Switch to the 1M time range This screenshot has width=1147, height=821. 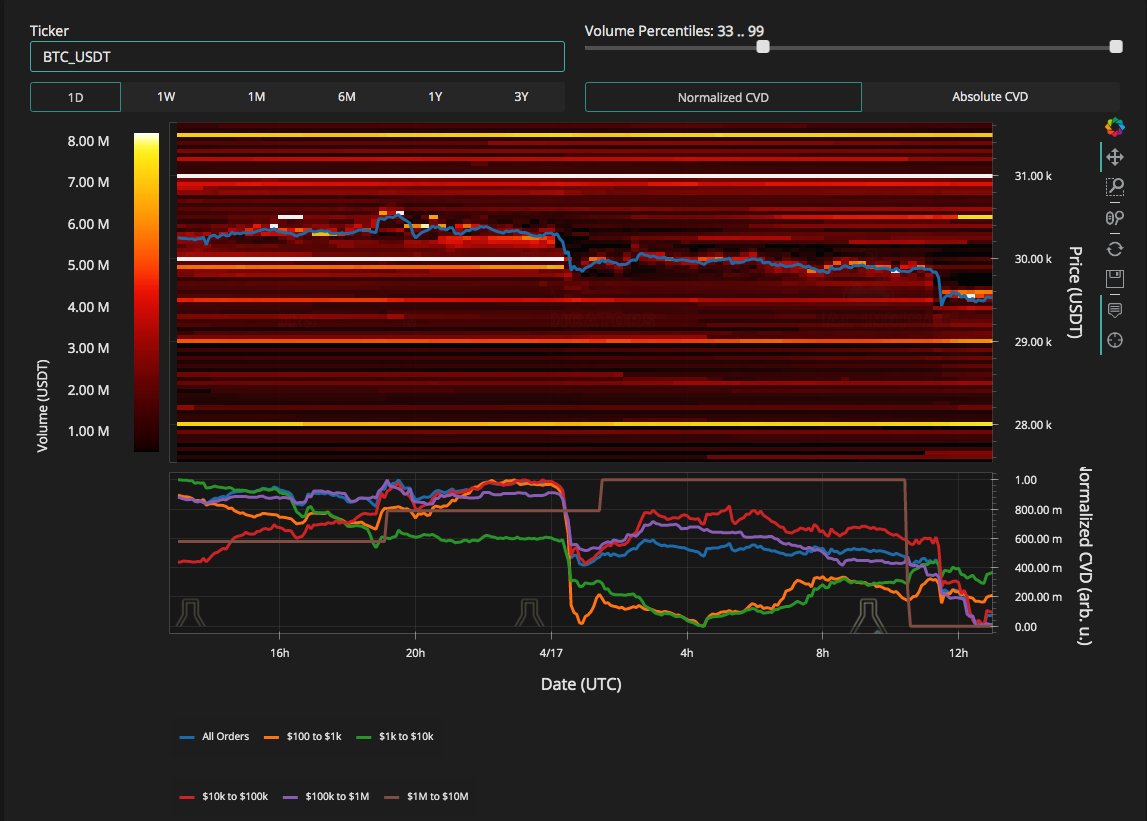(x=256, y=97)
